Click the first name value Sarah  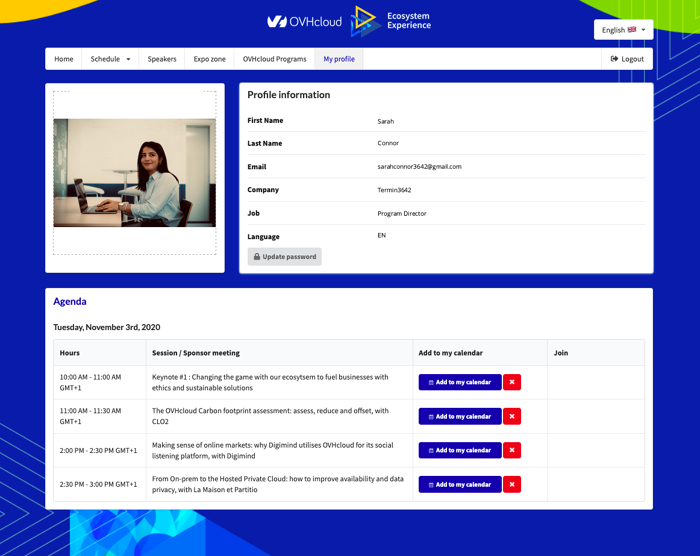click(x=386, y=121)
